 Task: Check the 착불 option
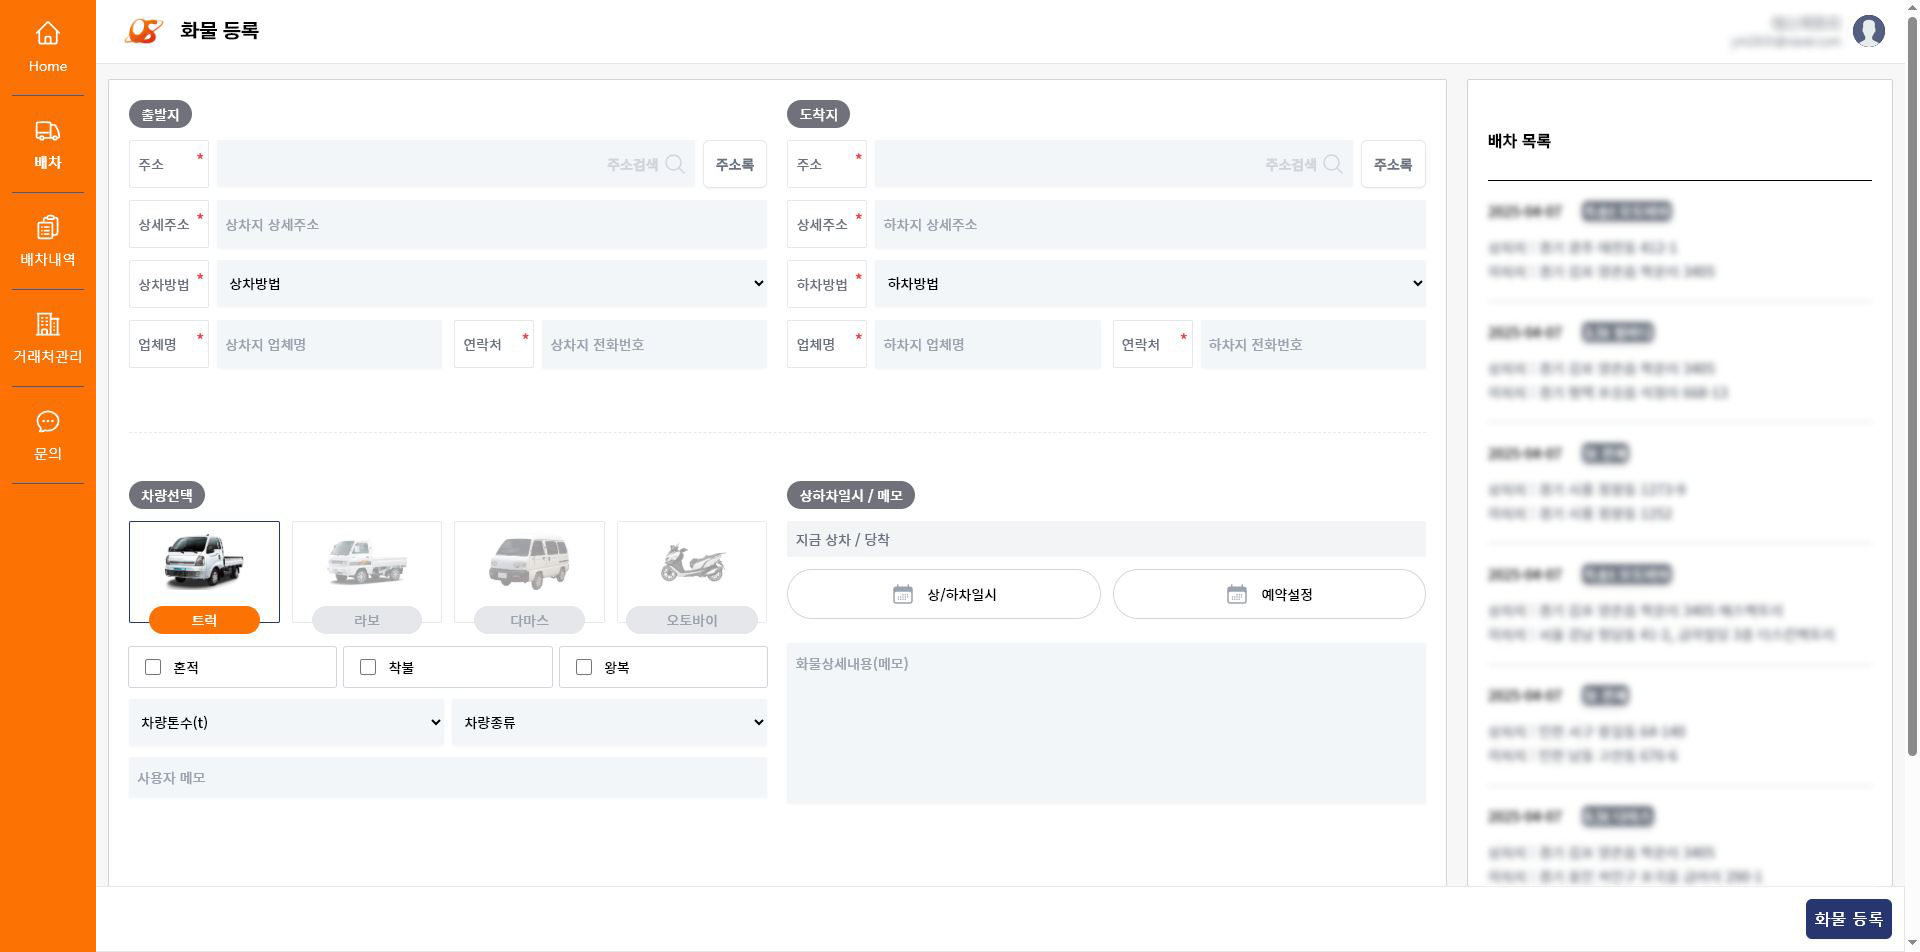368,667
